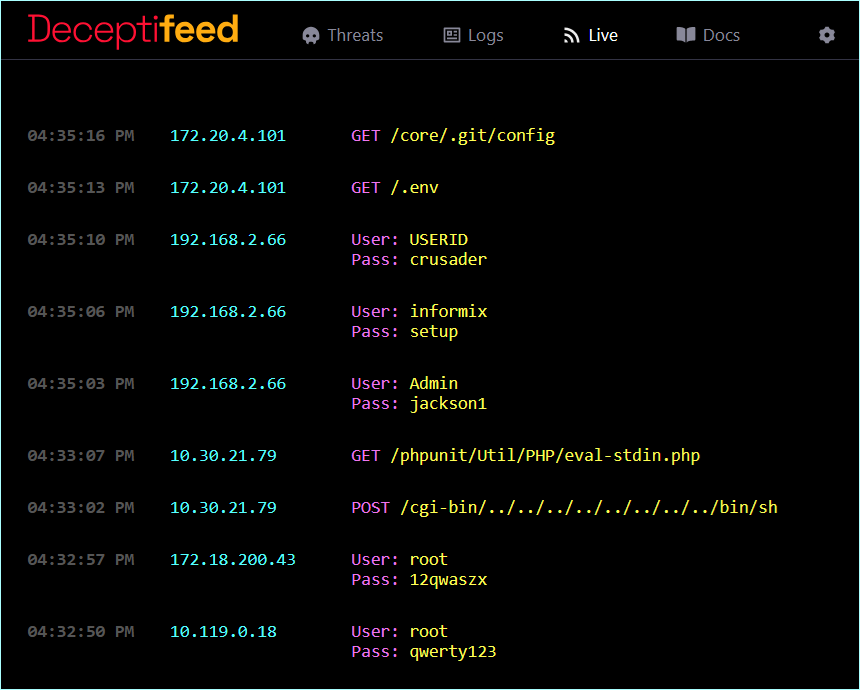
Task: Click the skull icon beside Threats
Action: coord(311,36)
